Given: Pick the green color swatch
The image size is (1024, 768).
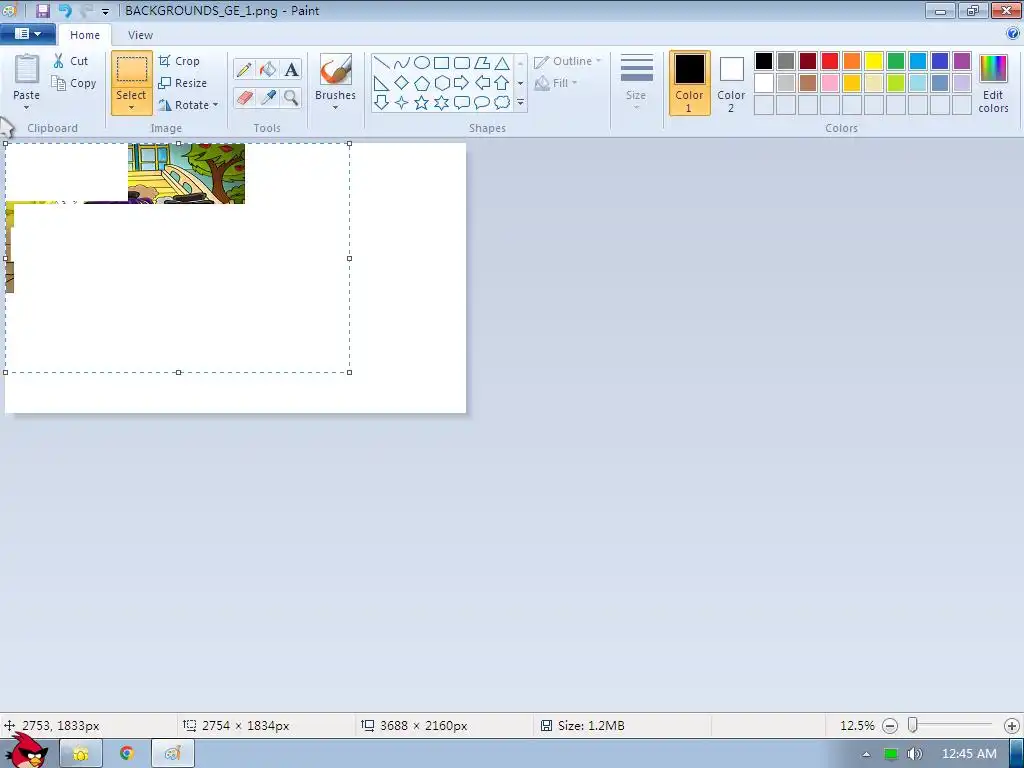Looking at the screenshot, I should click(896, 61).
